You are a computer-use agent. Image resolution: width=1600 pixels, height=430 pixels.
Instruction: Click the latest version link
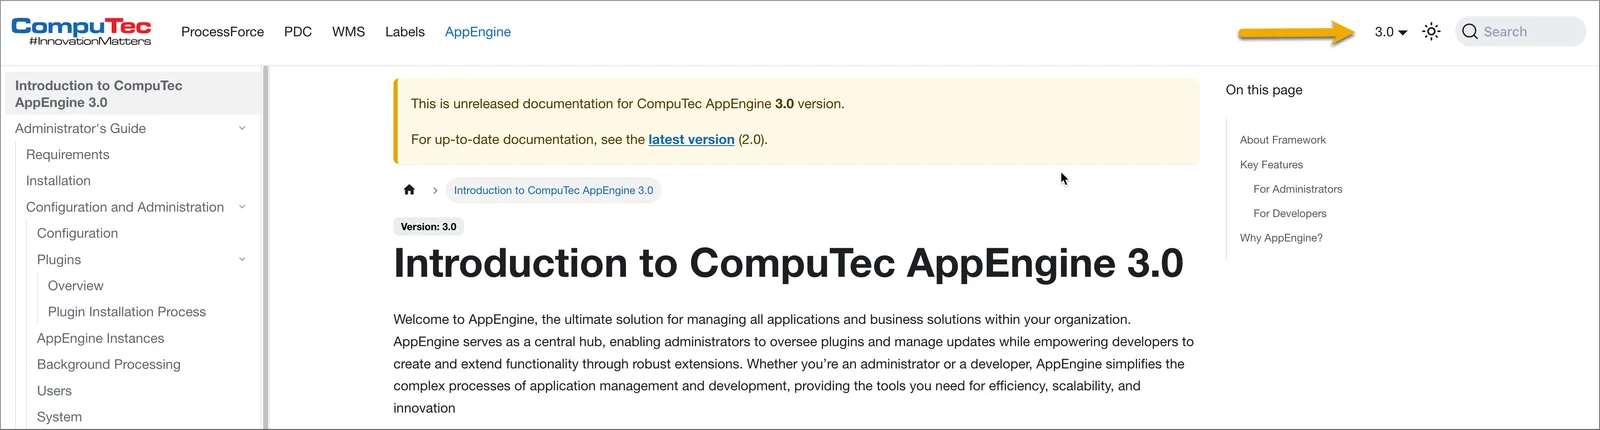691,140
